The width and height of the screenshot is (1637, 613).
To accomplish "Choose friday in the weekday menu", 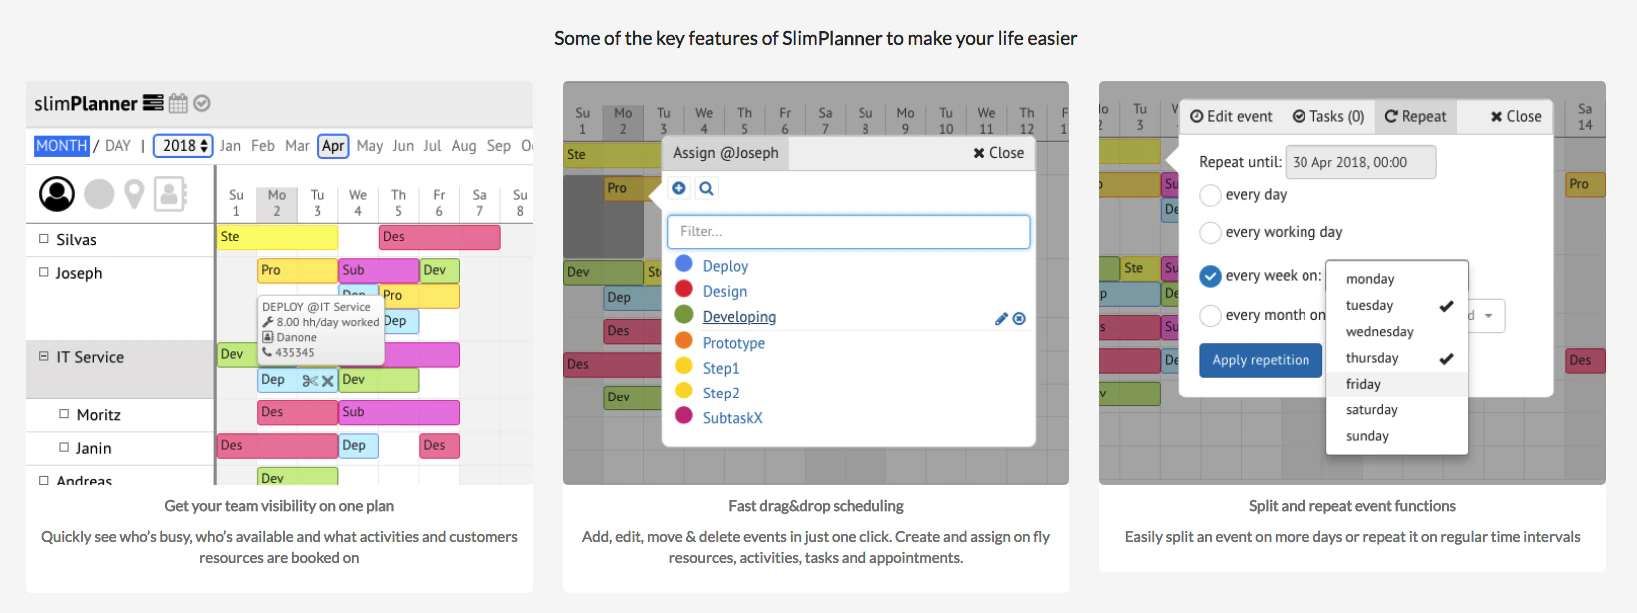I will tap(1363, 384).
